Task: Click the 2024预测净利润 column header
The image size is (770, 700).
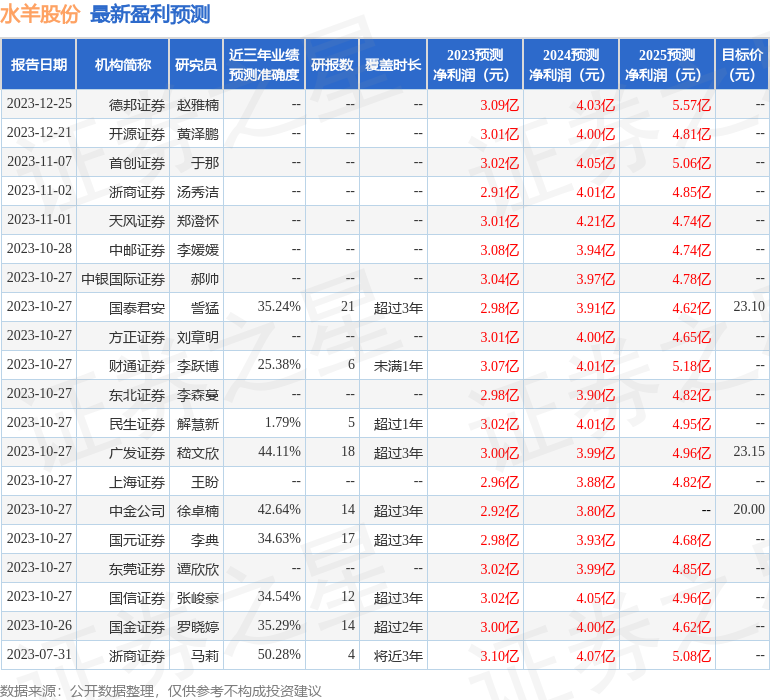Action: click(x=571, y=64)
